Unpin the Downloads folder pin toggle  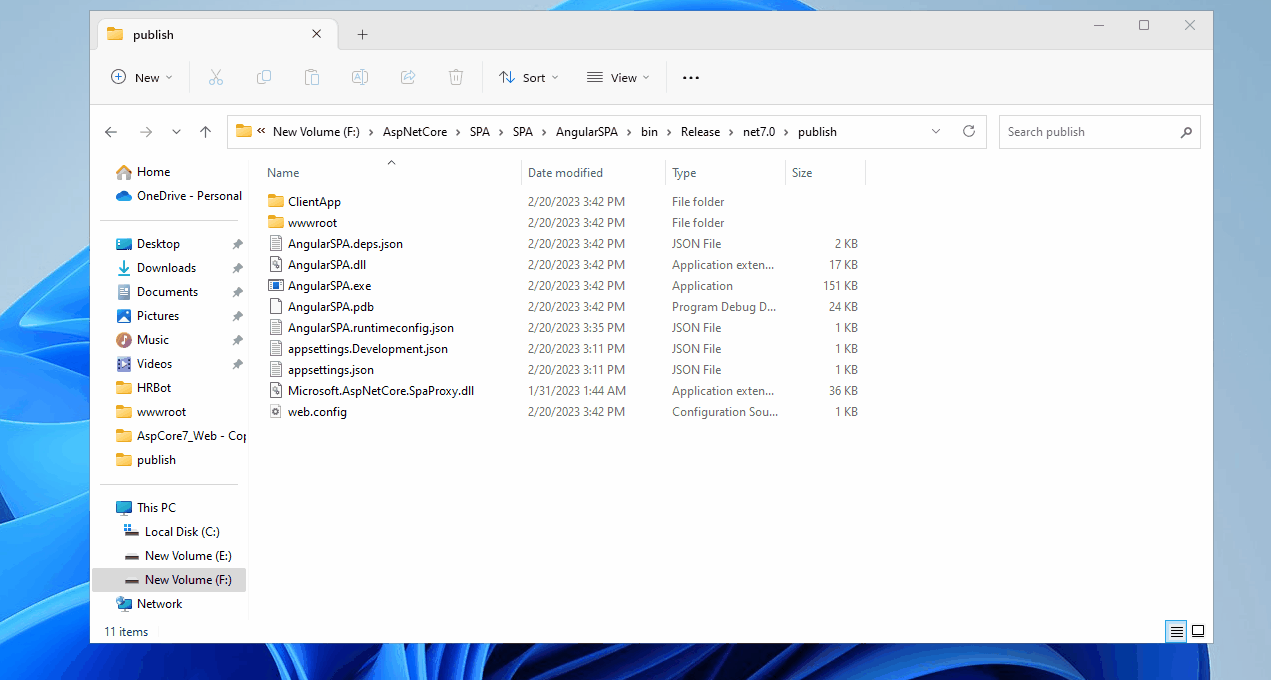[237, 267]
